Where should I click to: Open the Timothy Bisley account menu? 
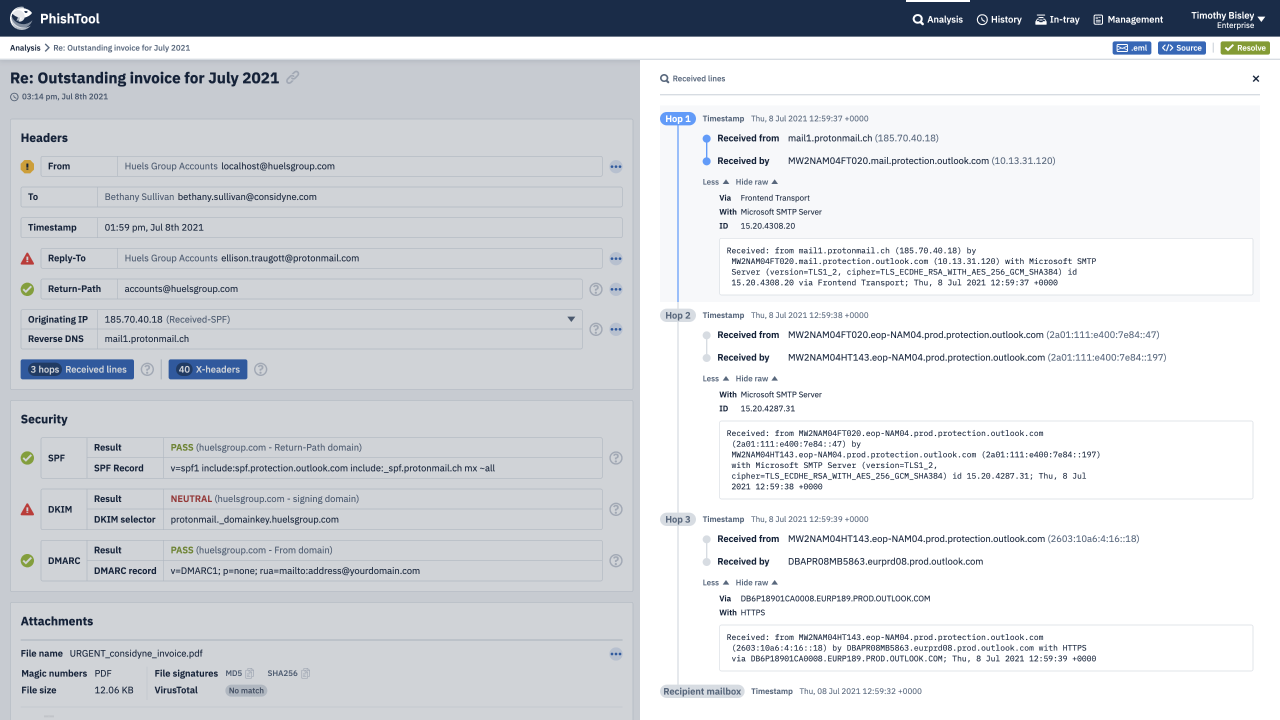tap(1229, 19)
